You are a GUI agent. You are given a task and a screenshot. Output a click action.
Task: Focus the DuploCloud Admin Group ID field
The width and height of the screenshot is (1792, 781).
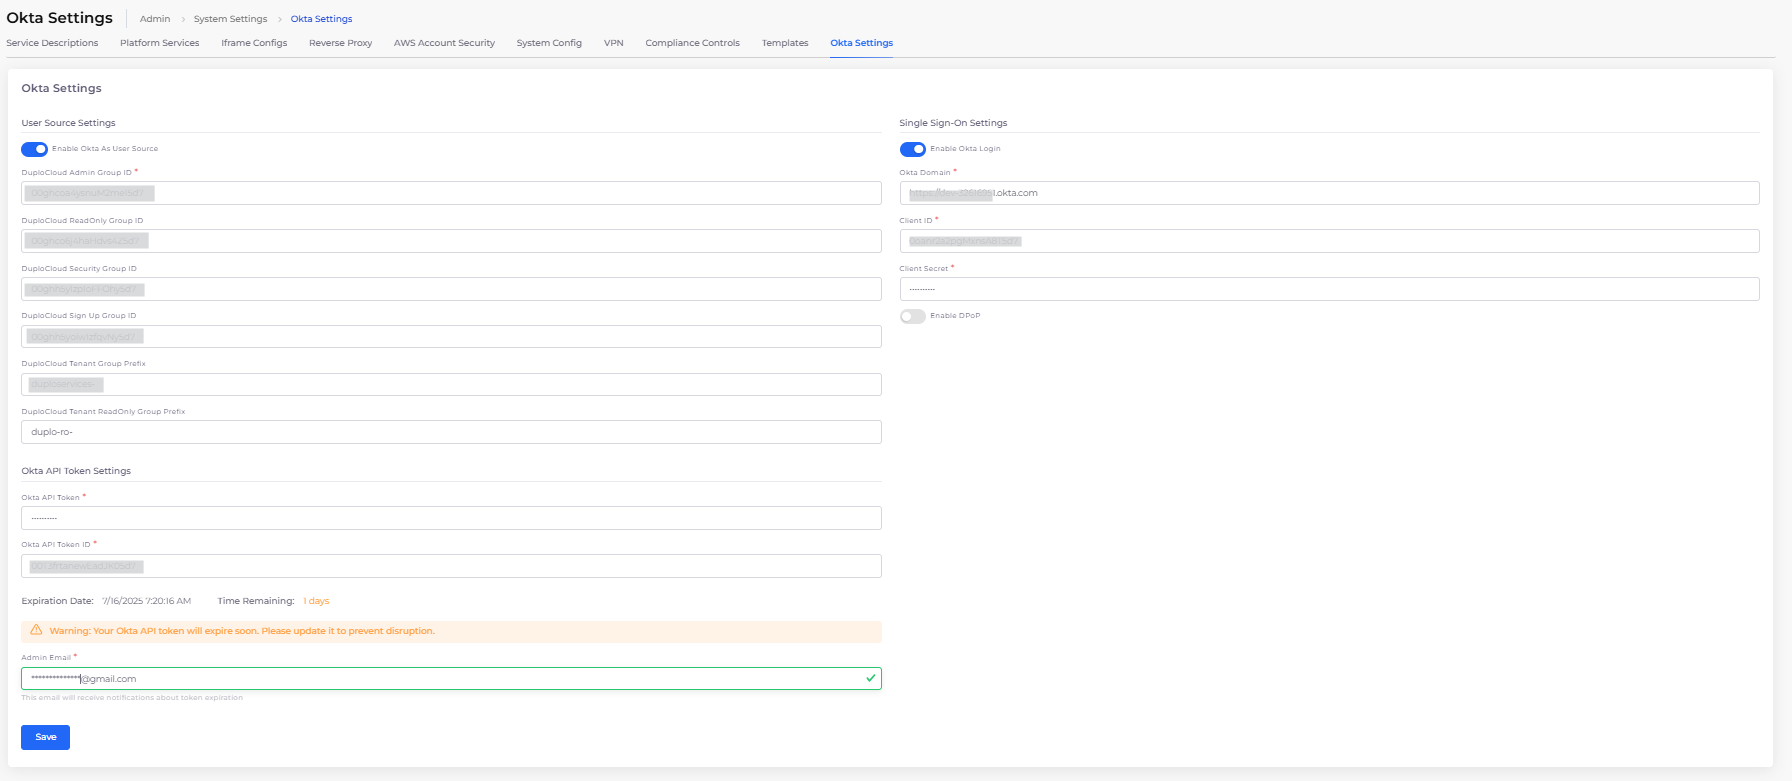450,193
